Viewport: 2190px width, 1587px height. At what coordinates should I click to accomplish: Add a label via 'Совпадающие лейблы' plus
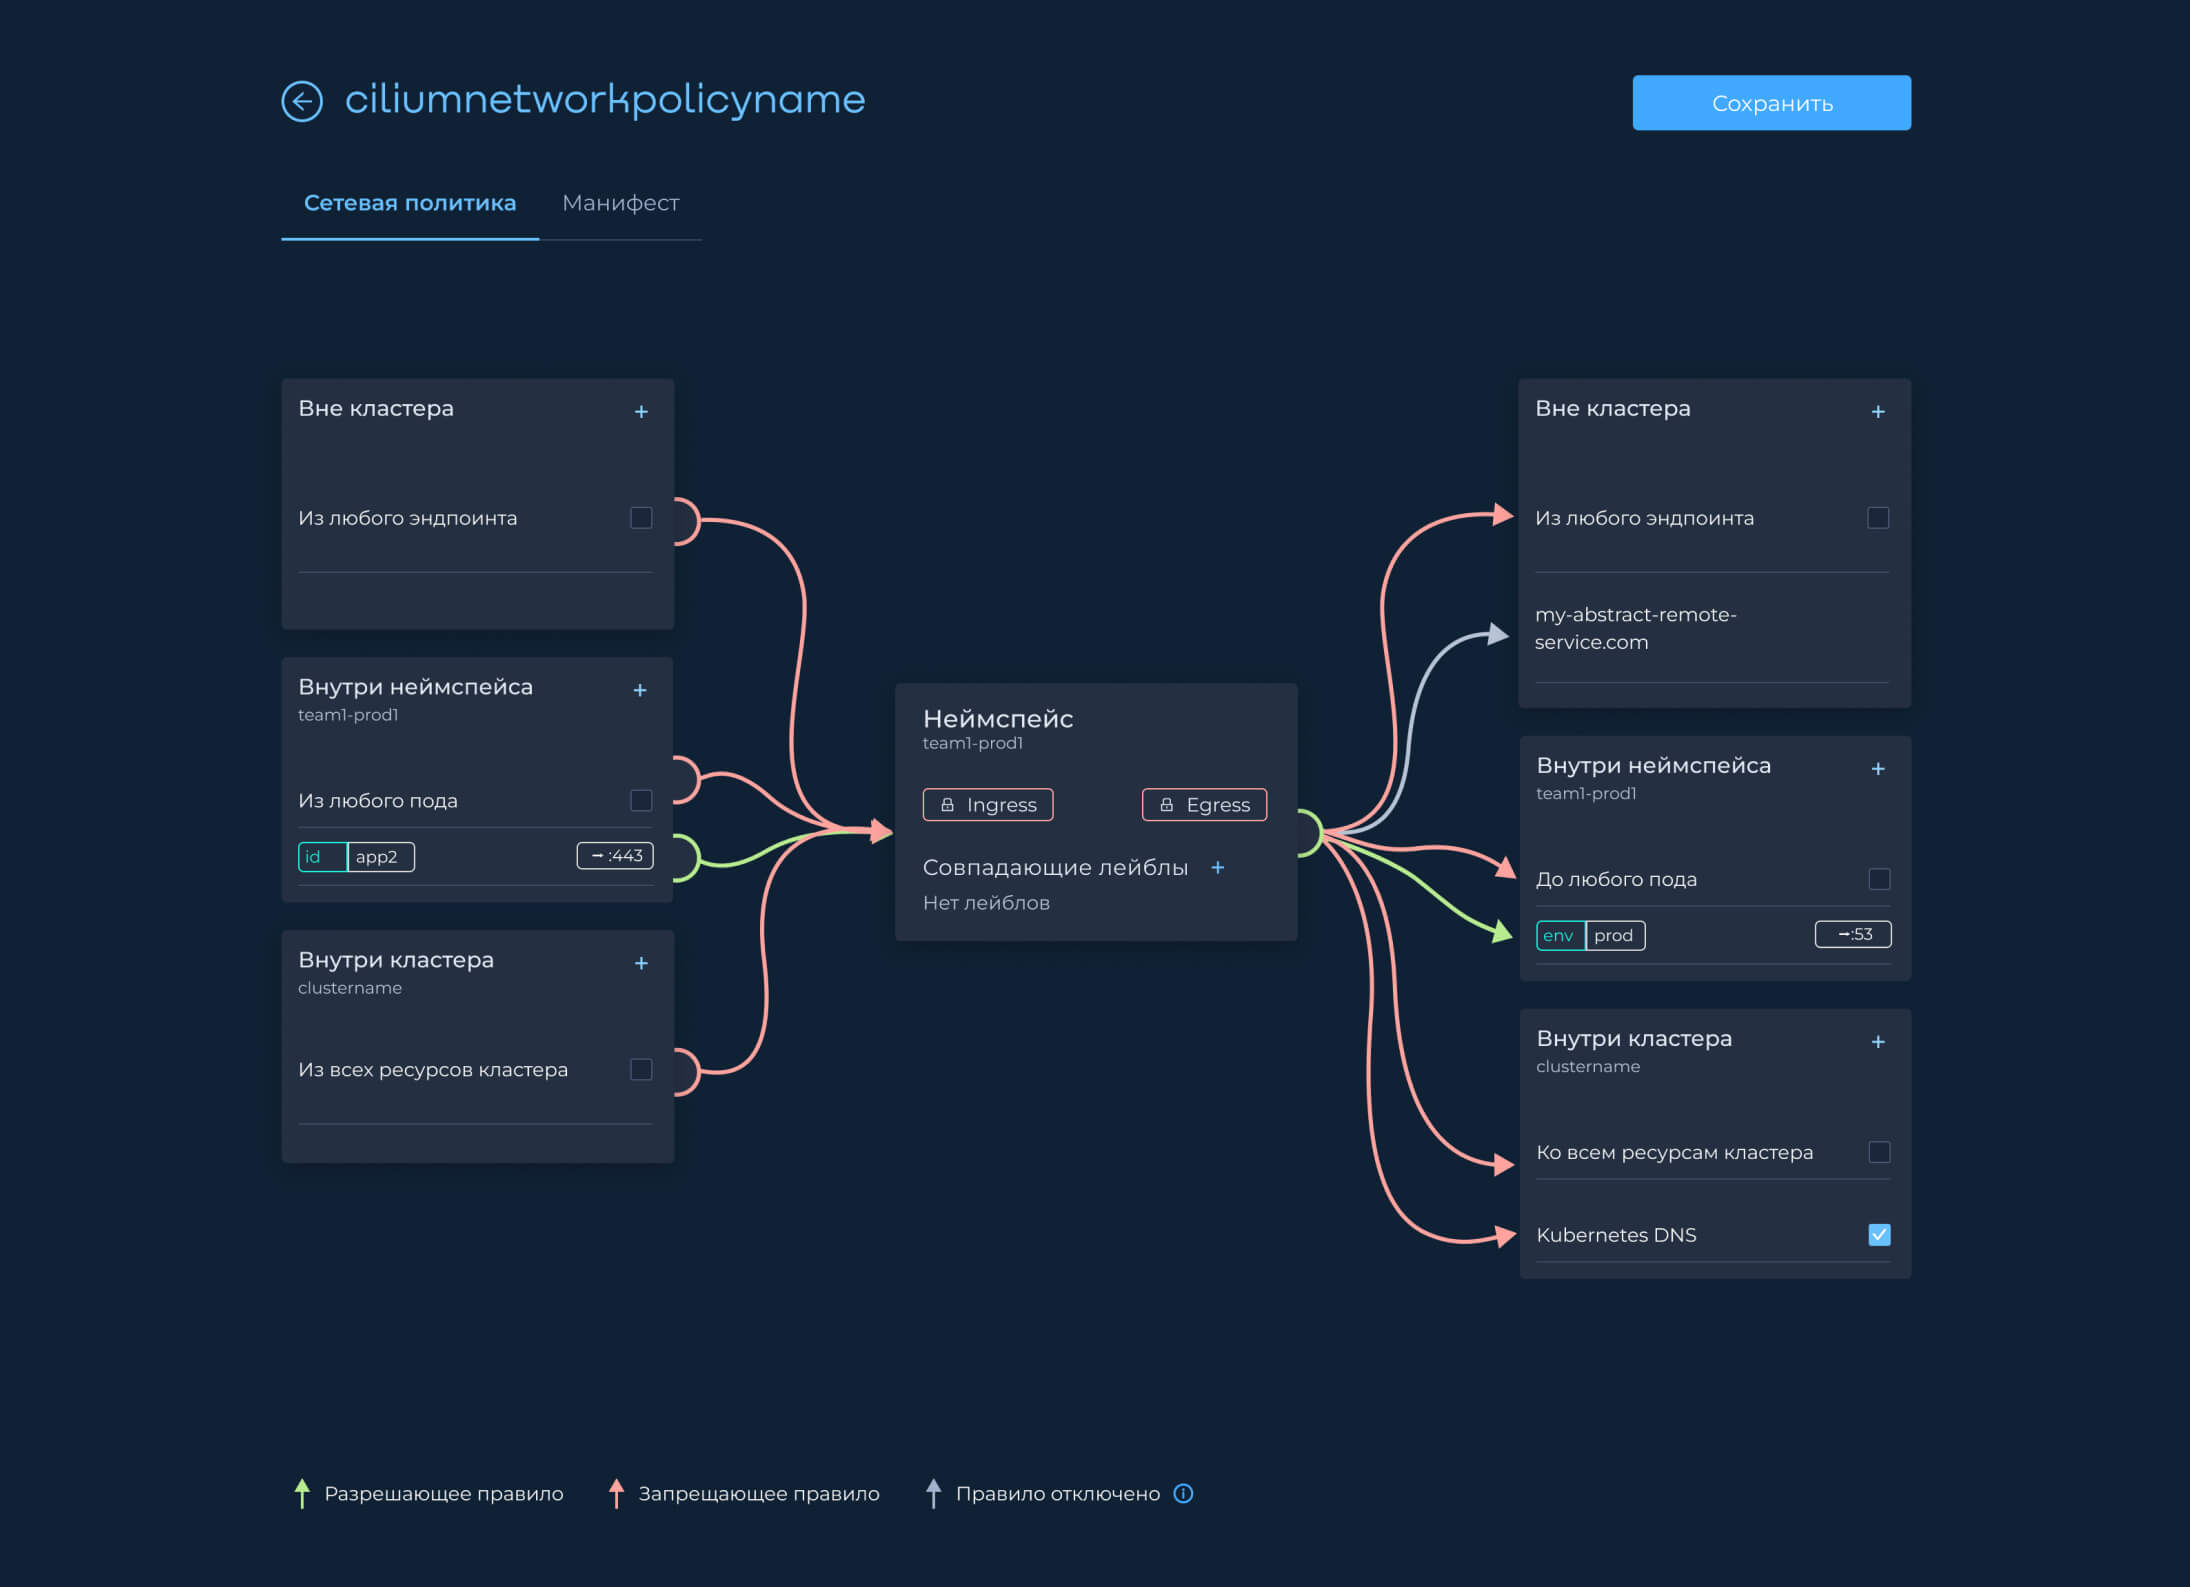(x=1218, y=868)
